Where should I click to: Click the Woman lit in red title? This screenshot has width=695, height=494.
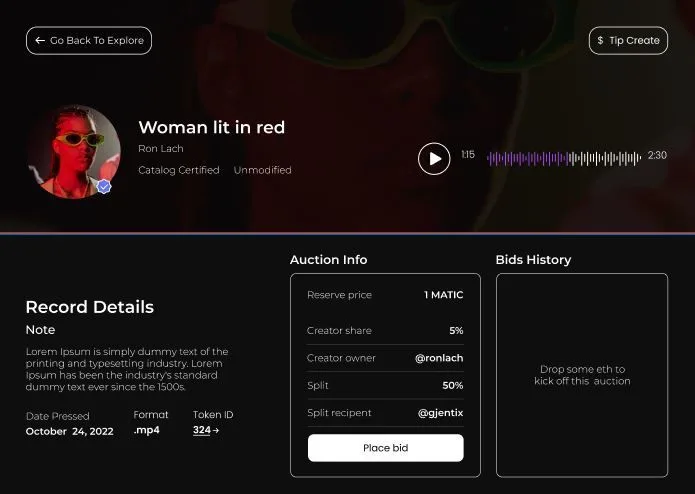pos(211,128)
